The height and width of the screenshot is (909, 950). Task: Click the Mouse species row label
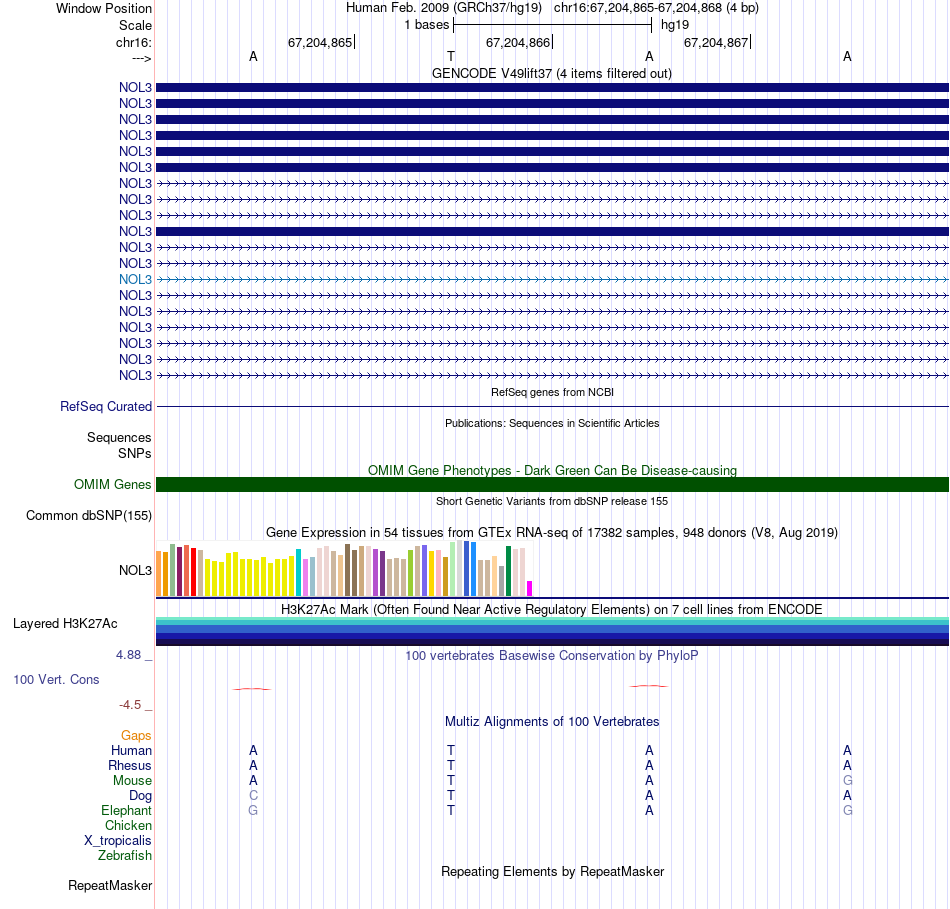[x=132, y=781]
